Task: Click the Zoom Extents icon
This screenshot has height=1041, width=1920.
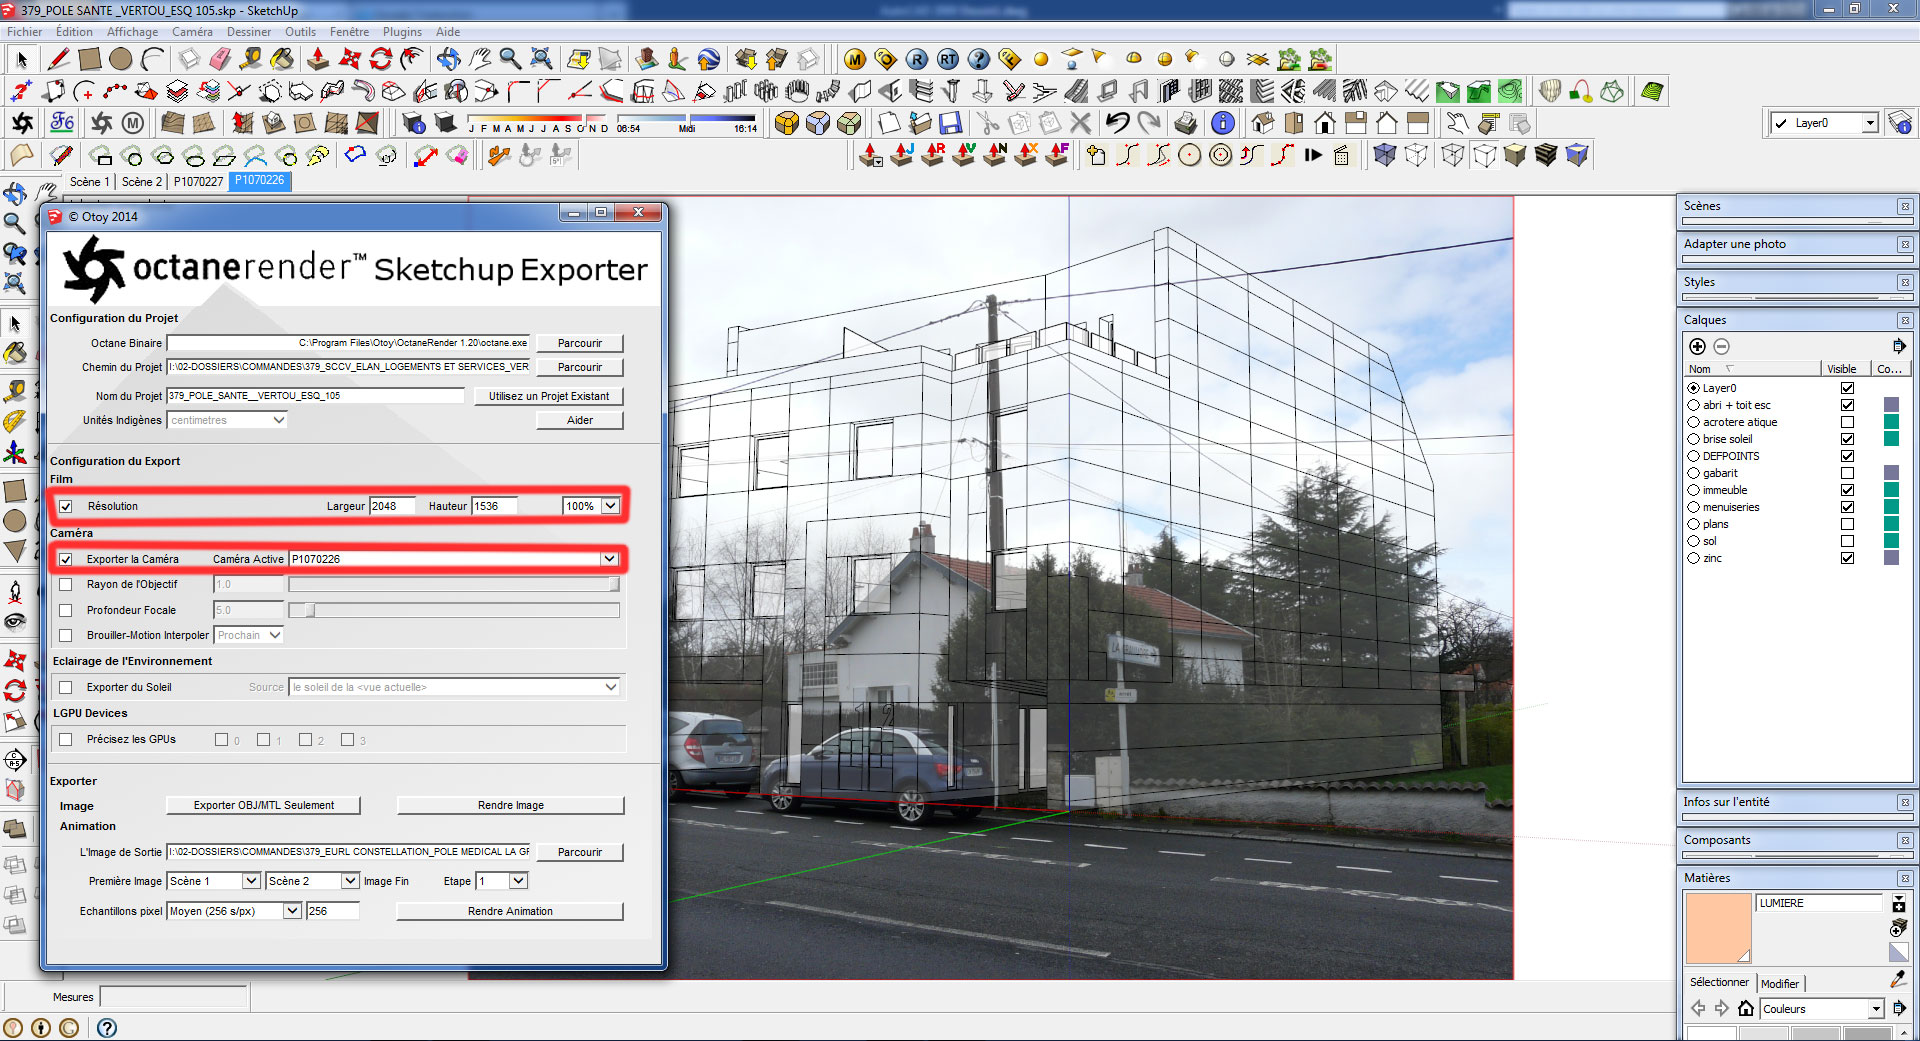Action: [x=541, y=59]
